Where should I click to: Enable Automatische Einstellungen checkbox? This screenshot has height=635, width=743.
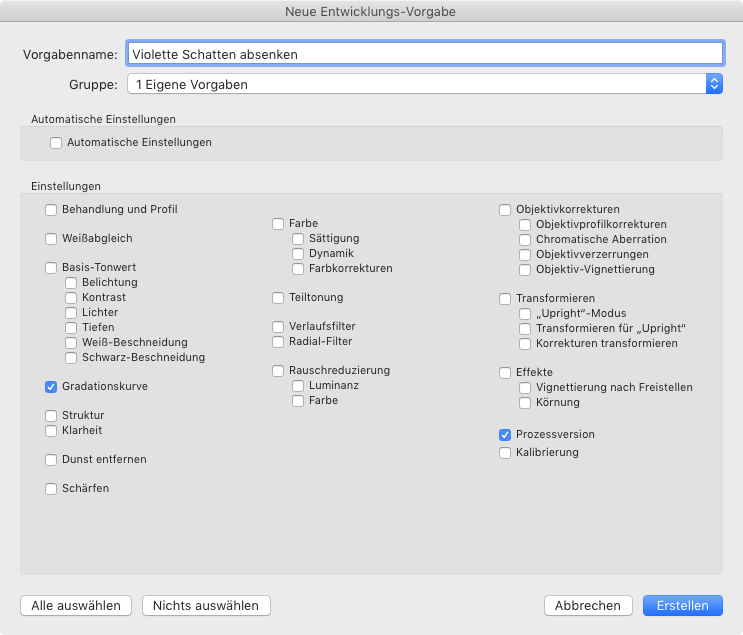(56, 143)
